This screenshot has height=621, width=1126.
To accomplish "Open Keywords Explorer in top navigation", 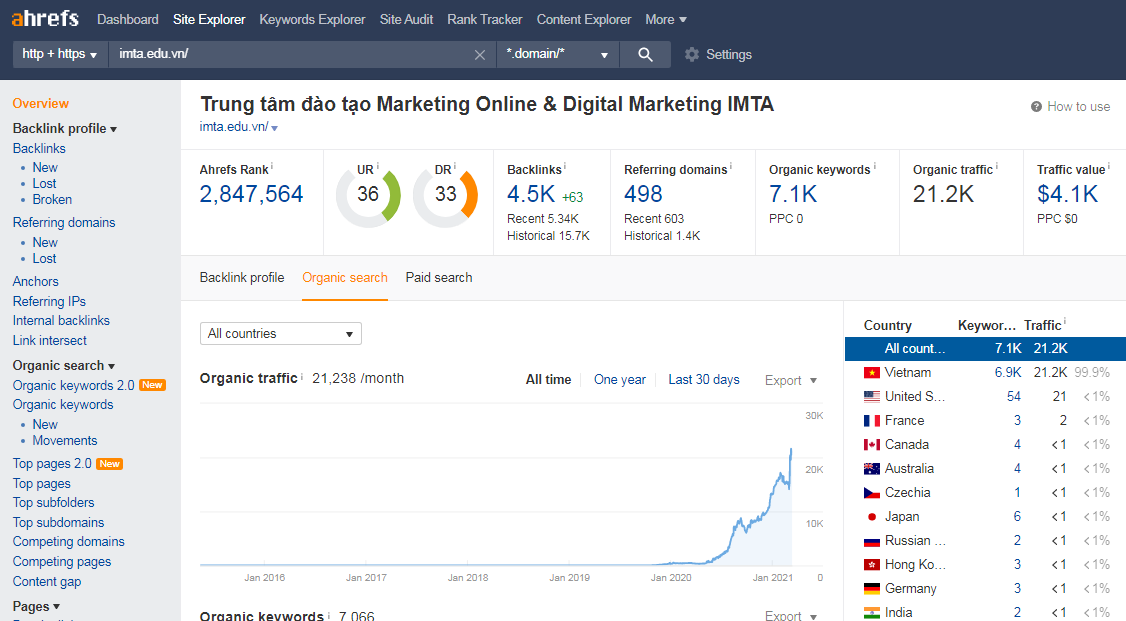I will tap(312, 19).
